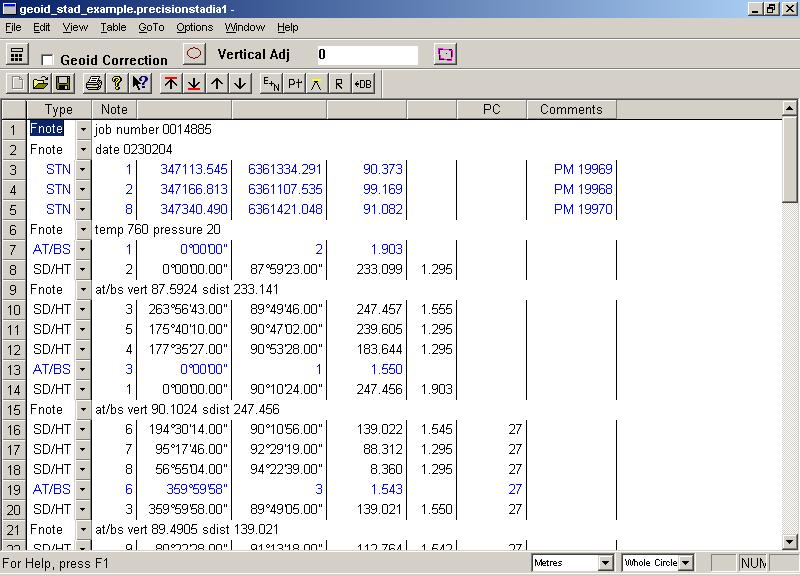
Task: Click the DB toolbar icon
Action: [363, 84]
